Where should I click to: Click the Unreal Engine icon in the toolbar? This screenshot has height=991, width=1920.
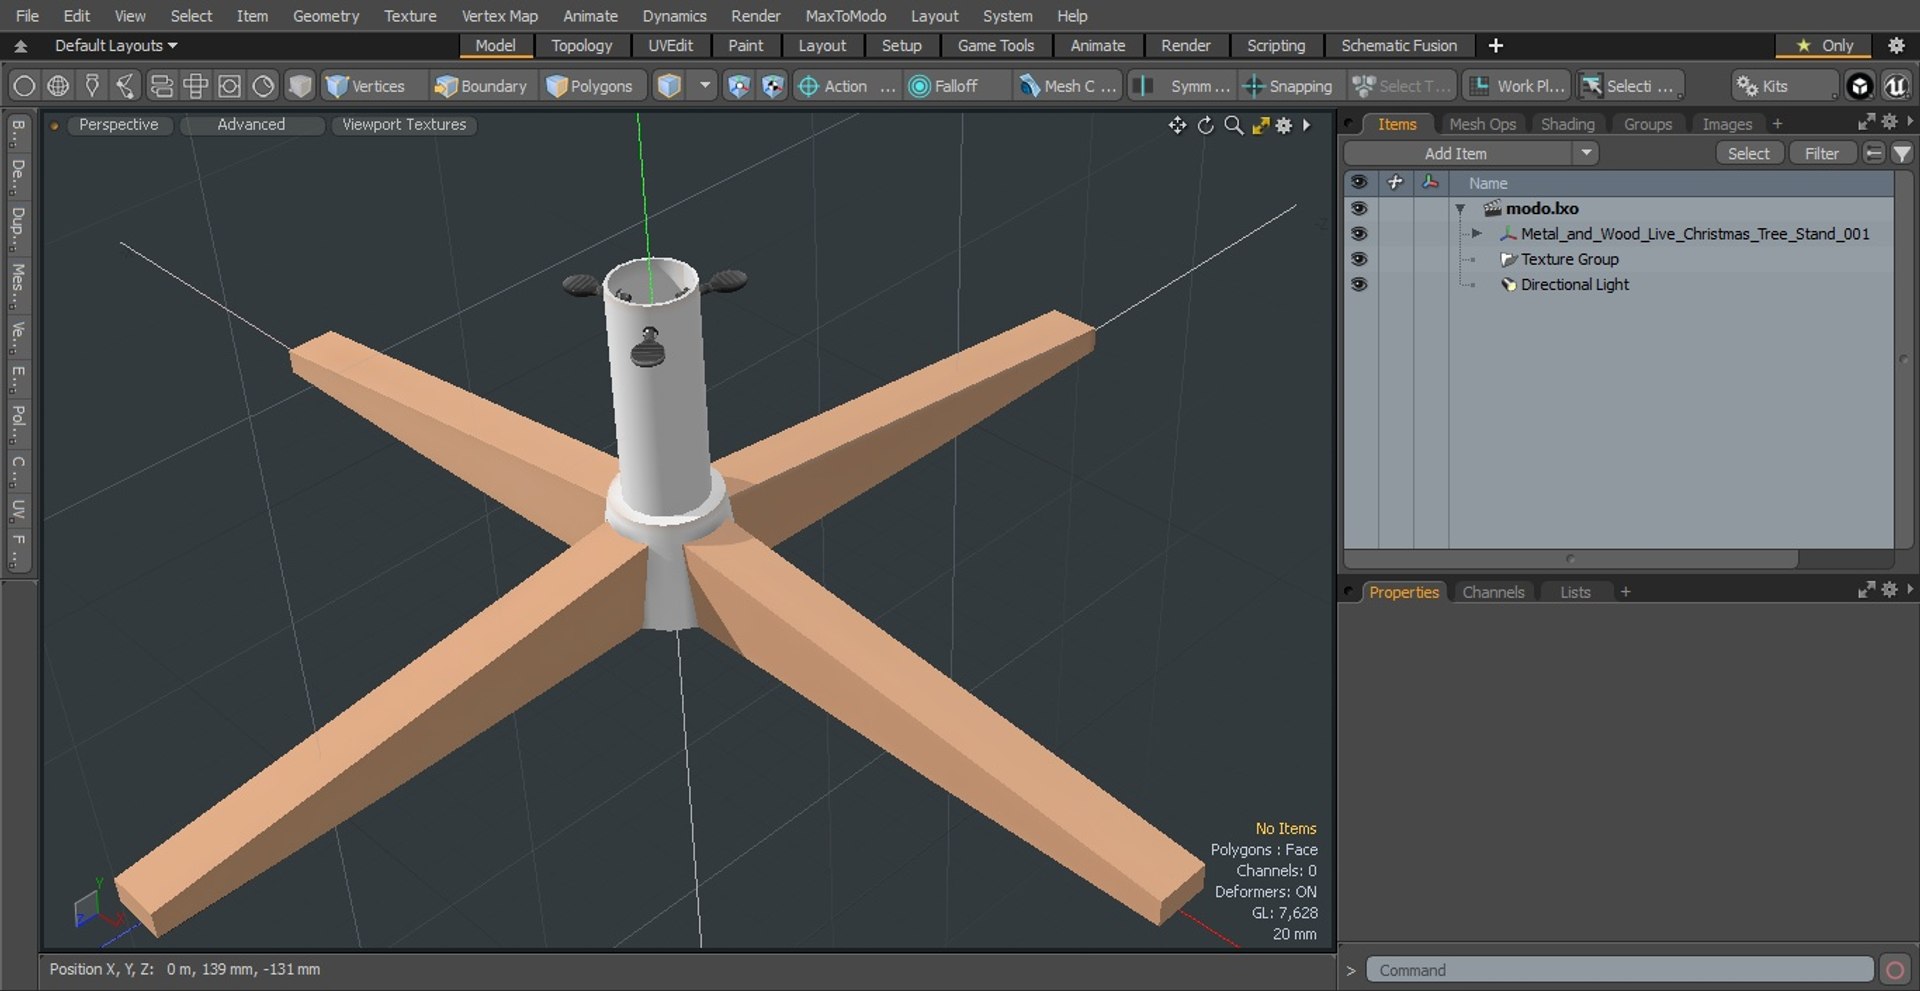pos(1895,86)
